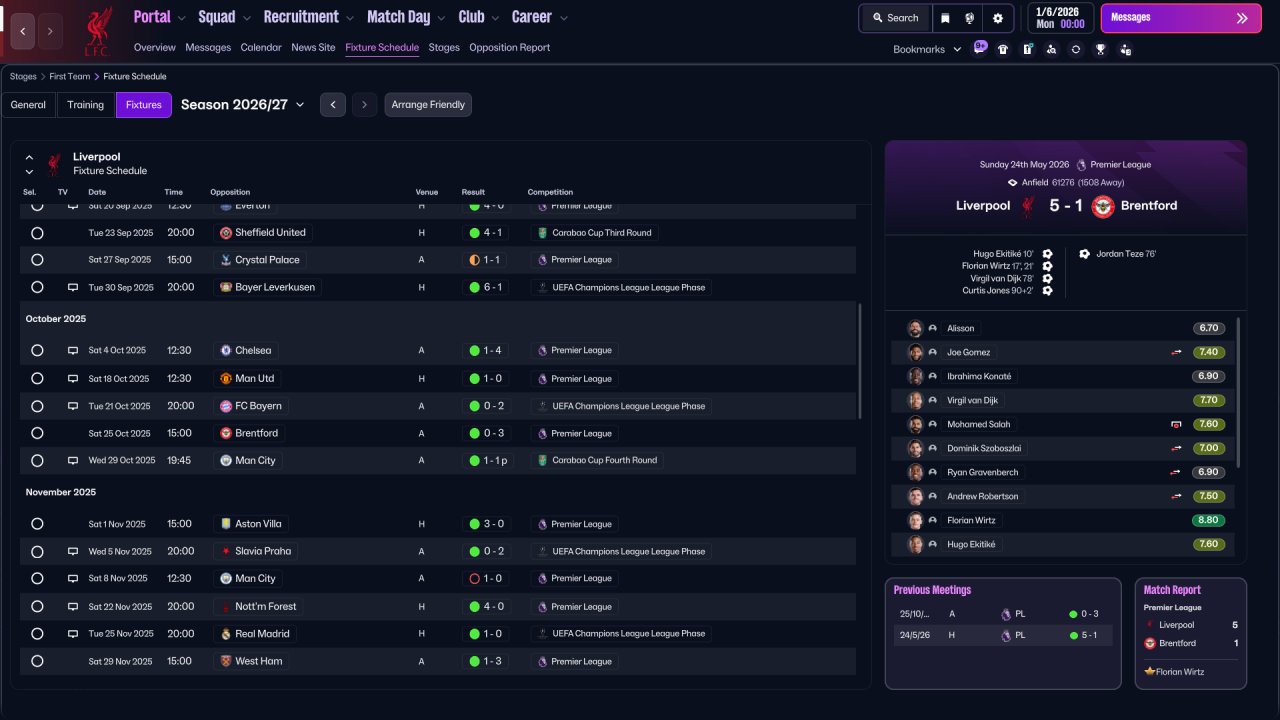Image resolution: width=1280 pixels, height=720 pixels.
Task: Click the shirt icon shortcut
Action: click(1003, 49)
